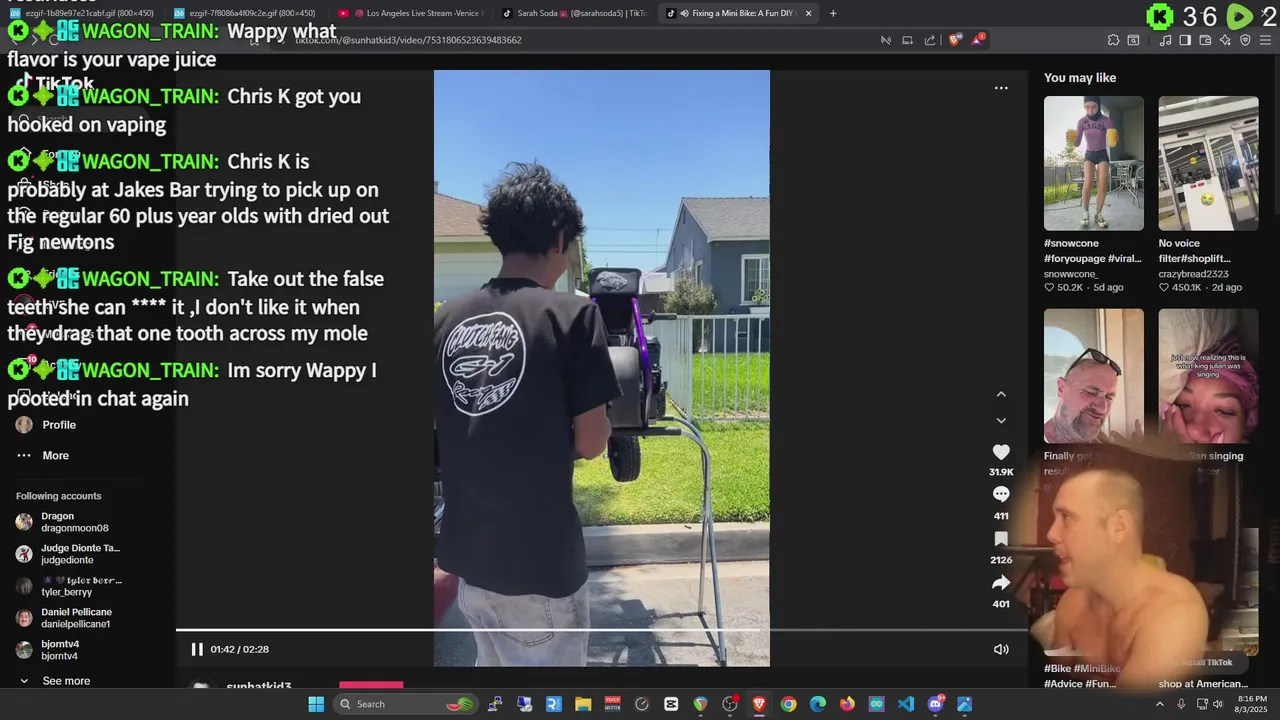The image size is (1280, 720).
Task: Open the Leo AI sparkle icon
Action: coord(1225,40)
